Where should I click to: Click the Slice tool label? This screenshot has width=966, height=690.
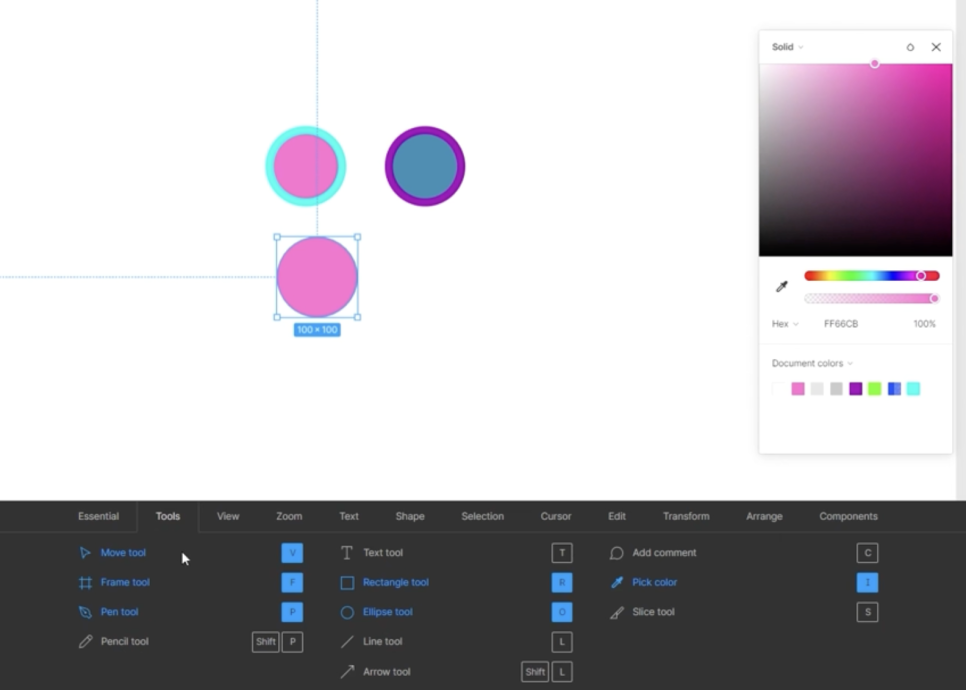653,612
